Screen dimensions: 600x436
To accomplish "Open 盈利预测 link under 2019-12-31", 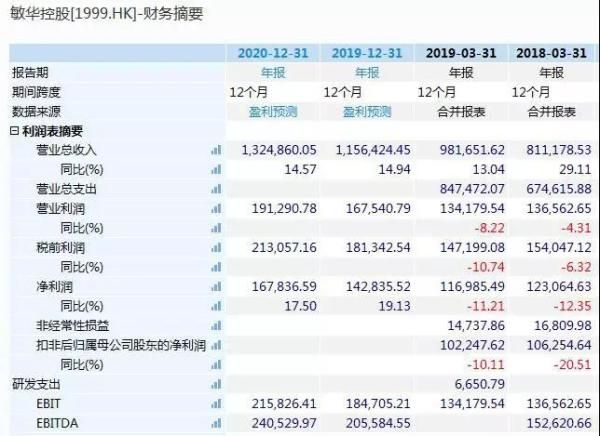I will point(367,112).
